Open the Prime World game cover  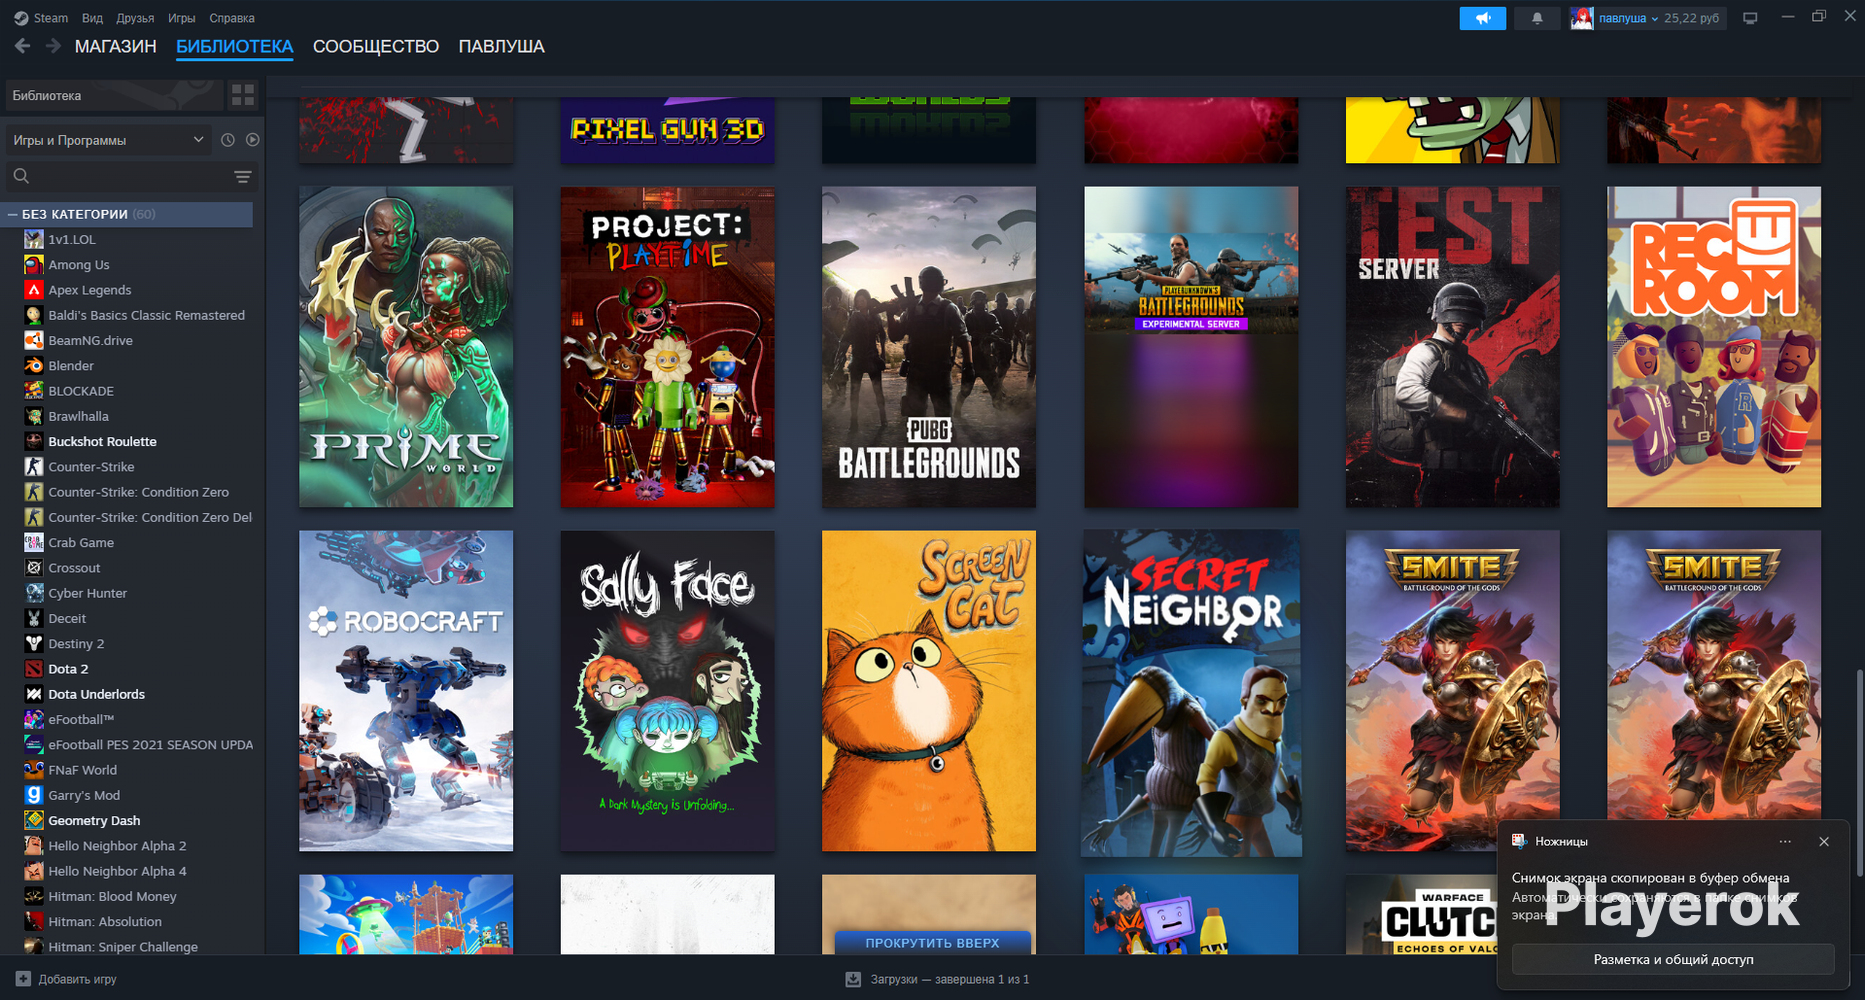coord(406,347)
